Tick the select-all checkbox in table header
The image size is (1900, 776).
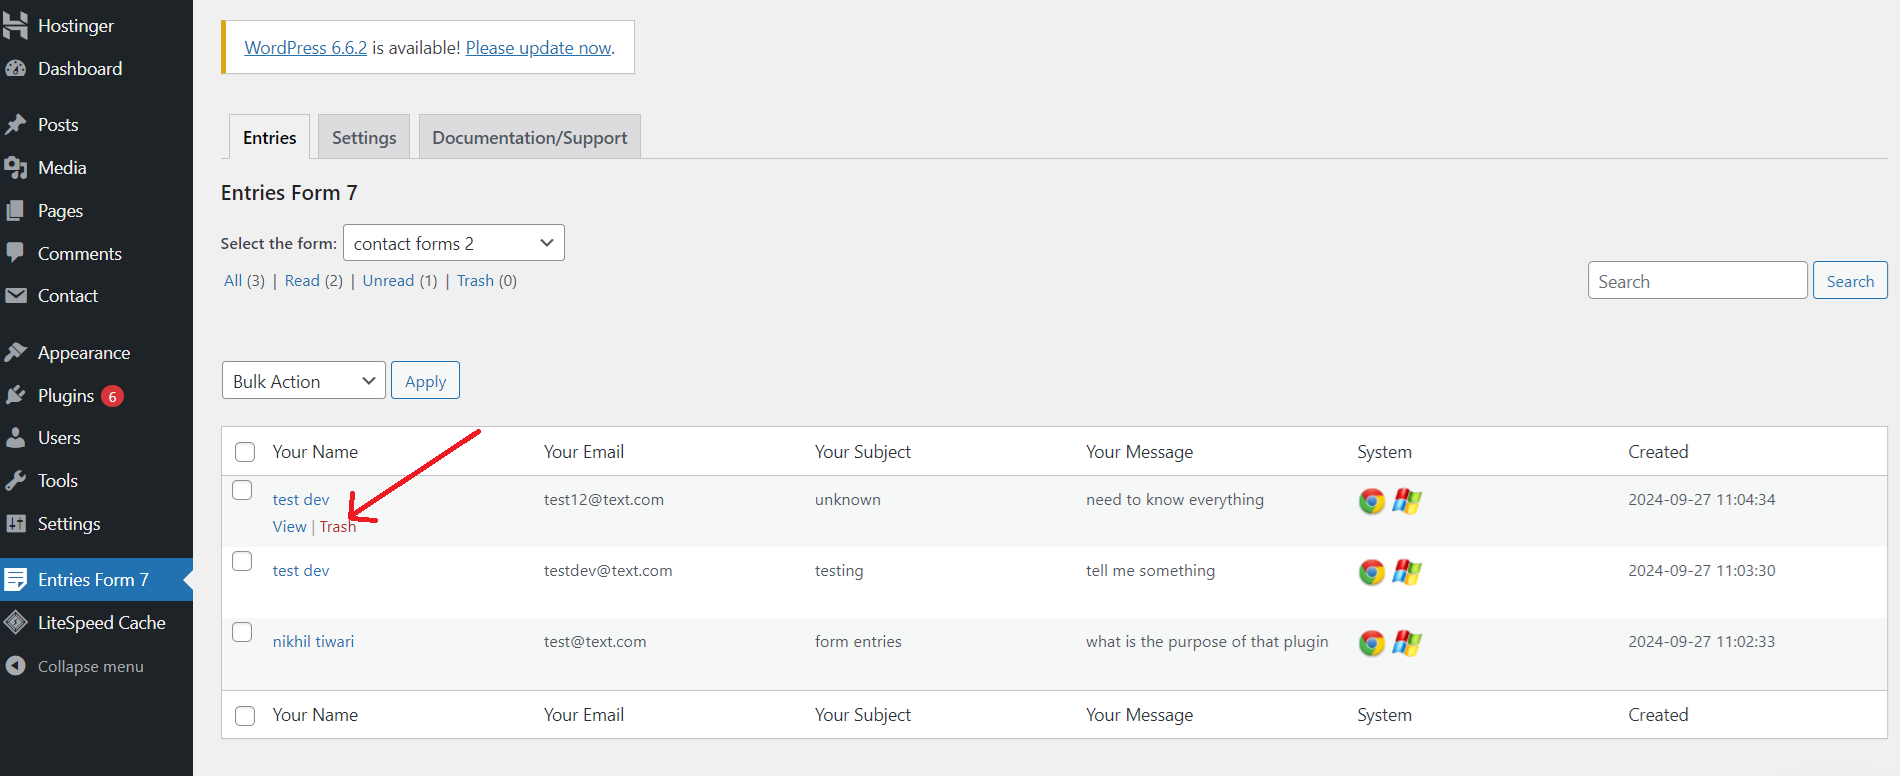(x=245, y=452)
